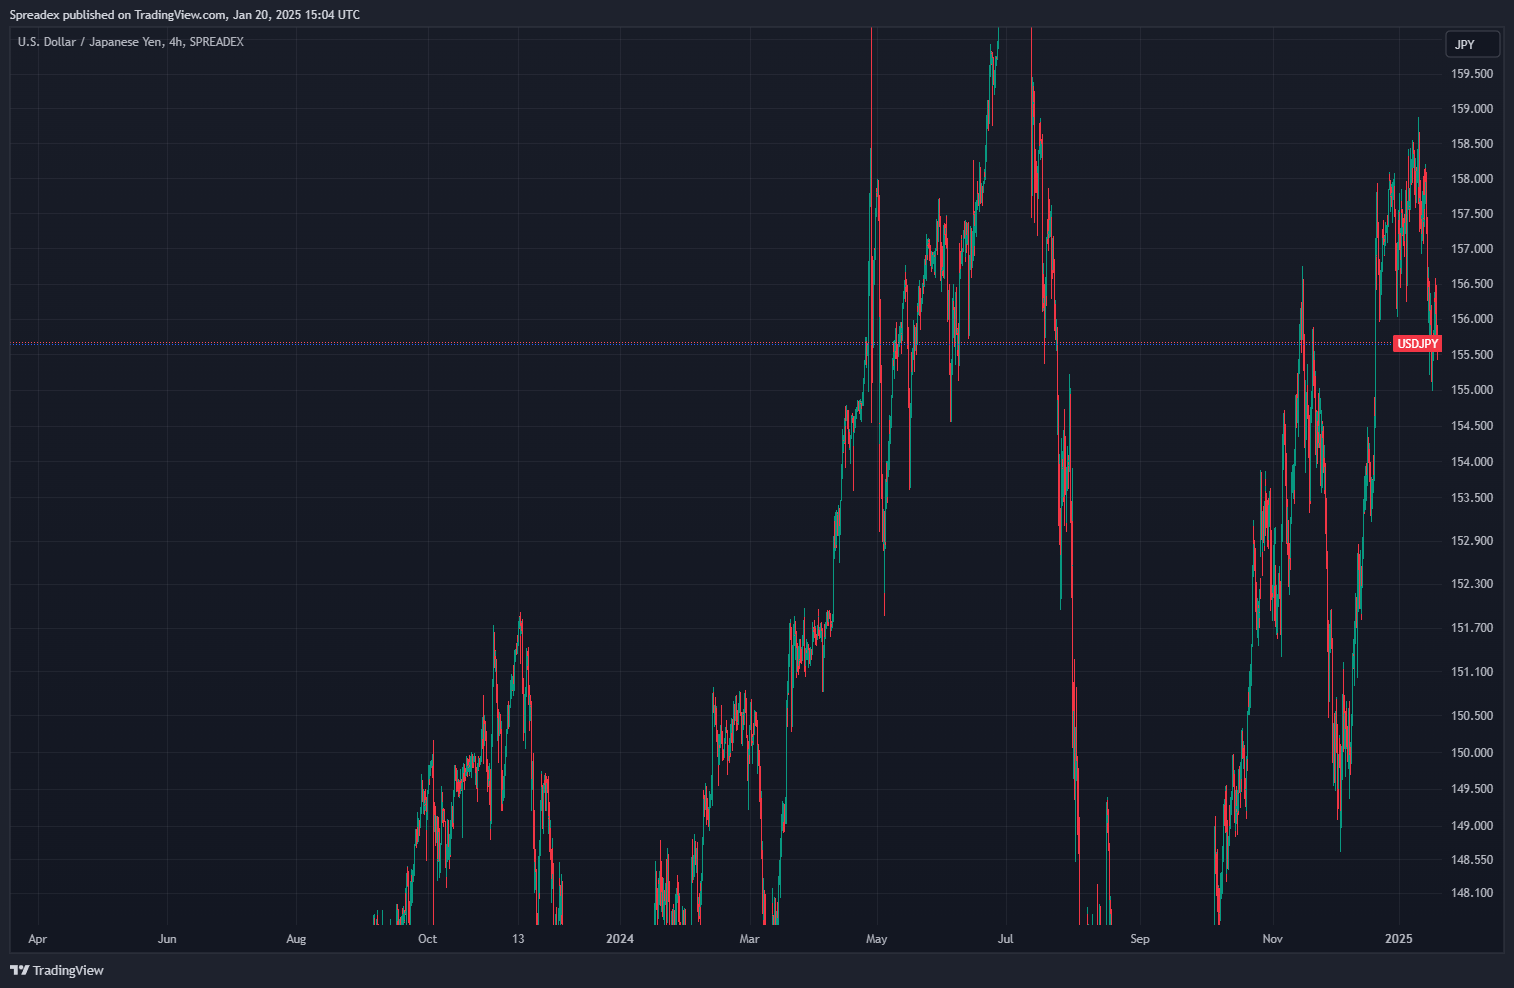Click the Jun label on time axis
The width and height of the screenshot is (1514, 988).
tap(167, 939)
